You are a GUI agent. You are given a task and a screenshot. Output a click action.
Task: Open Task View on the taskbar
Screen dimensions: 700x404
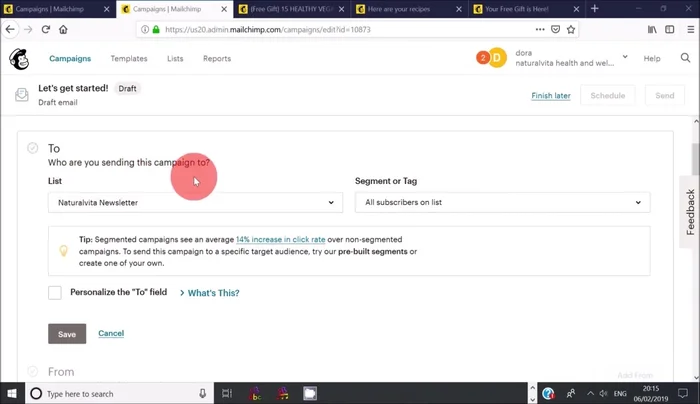tap(227, 393)
